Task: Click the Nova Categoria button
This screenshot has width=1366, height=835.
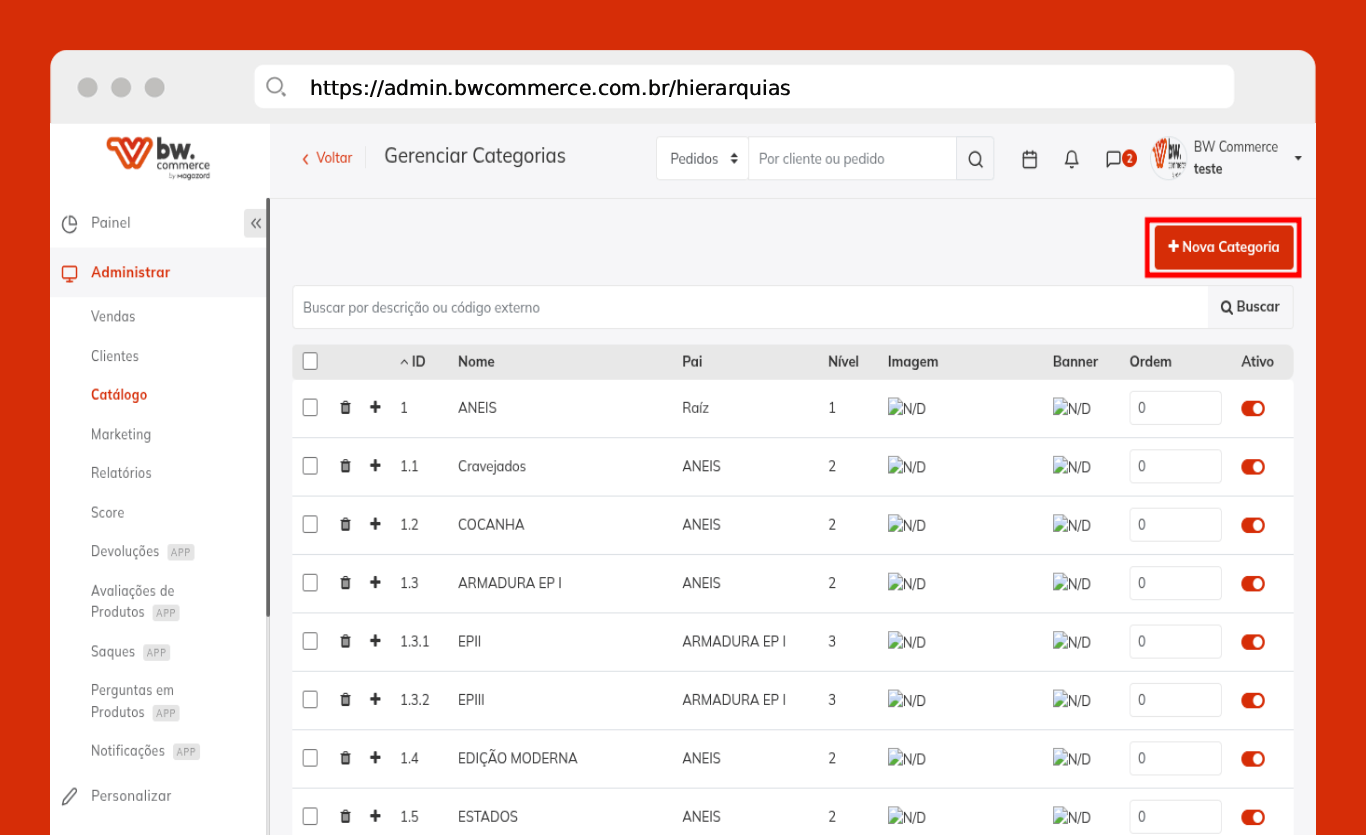Action: click(1223, 247)
